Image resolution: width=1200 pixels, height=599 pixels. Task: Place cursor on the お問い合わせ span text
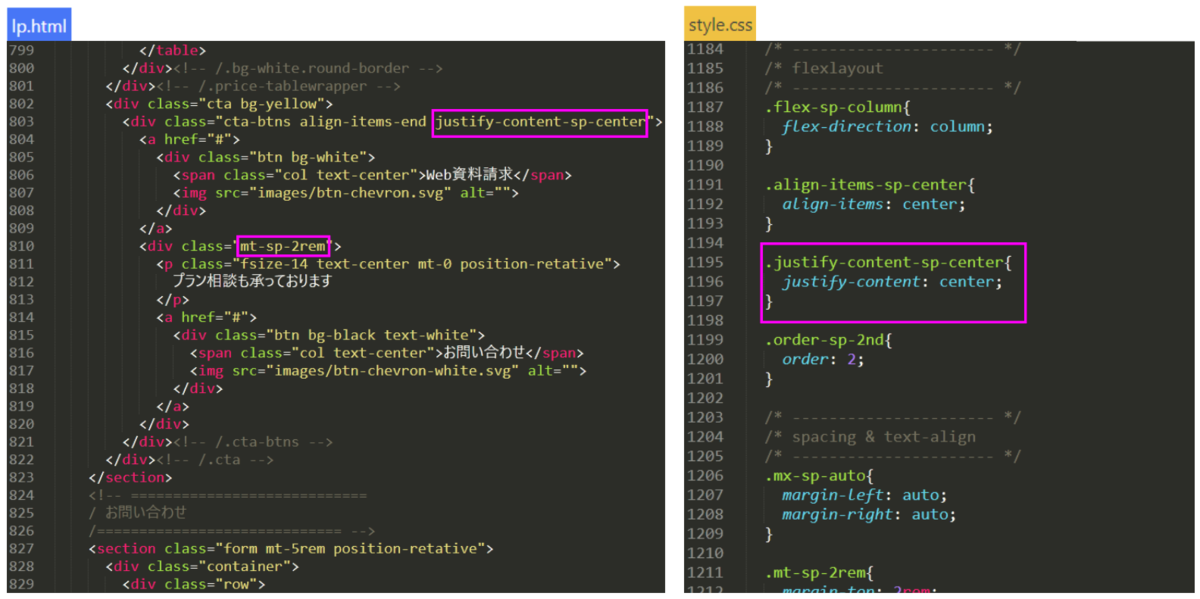coord(485,353)
